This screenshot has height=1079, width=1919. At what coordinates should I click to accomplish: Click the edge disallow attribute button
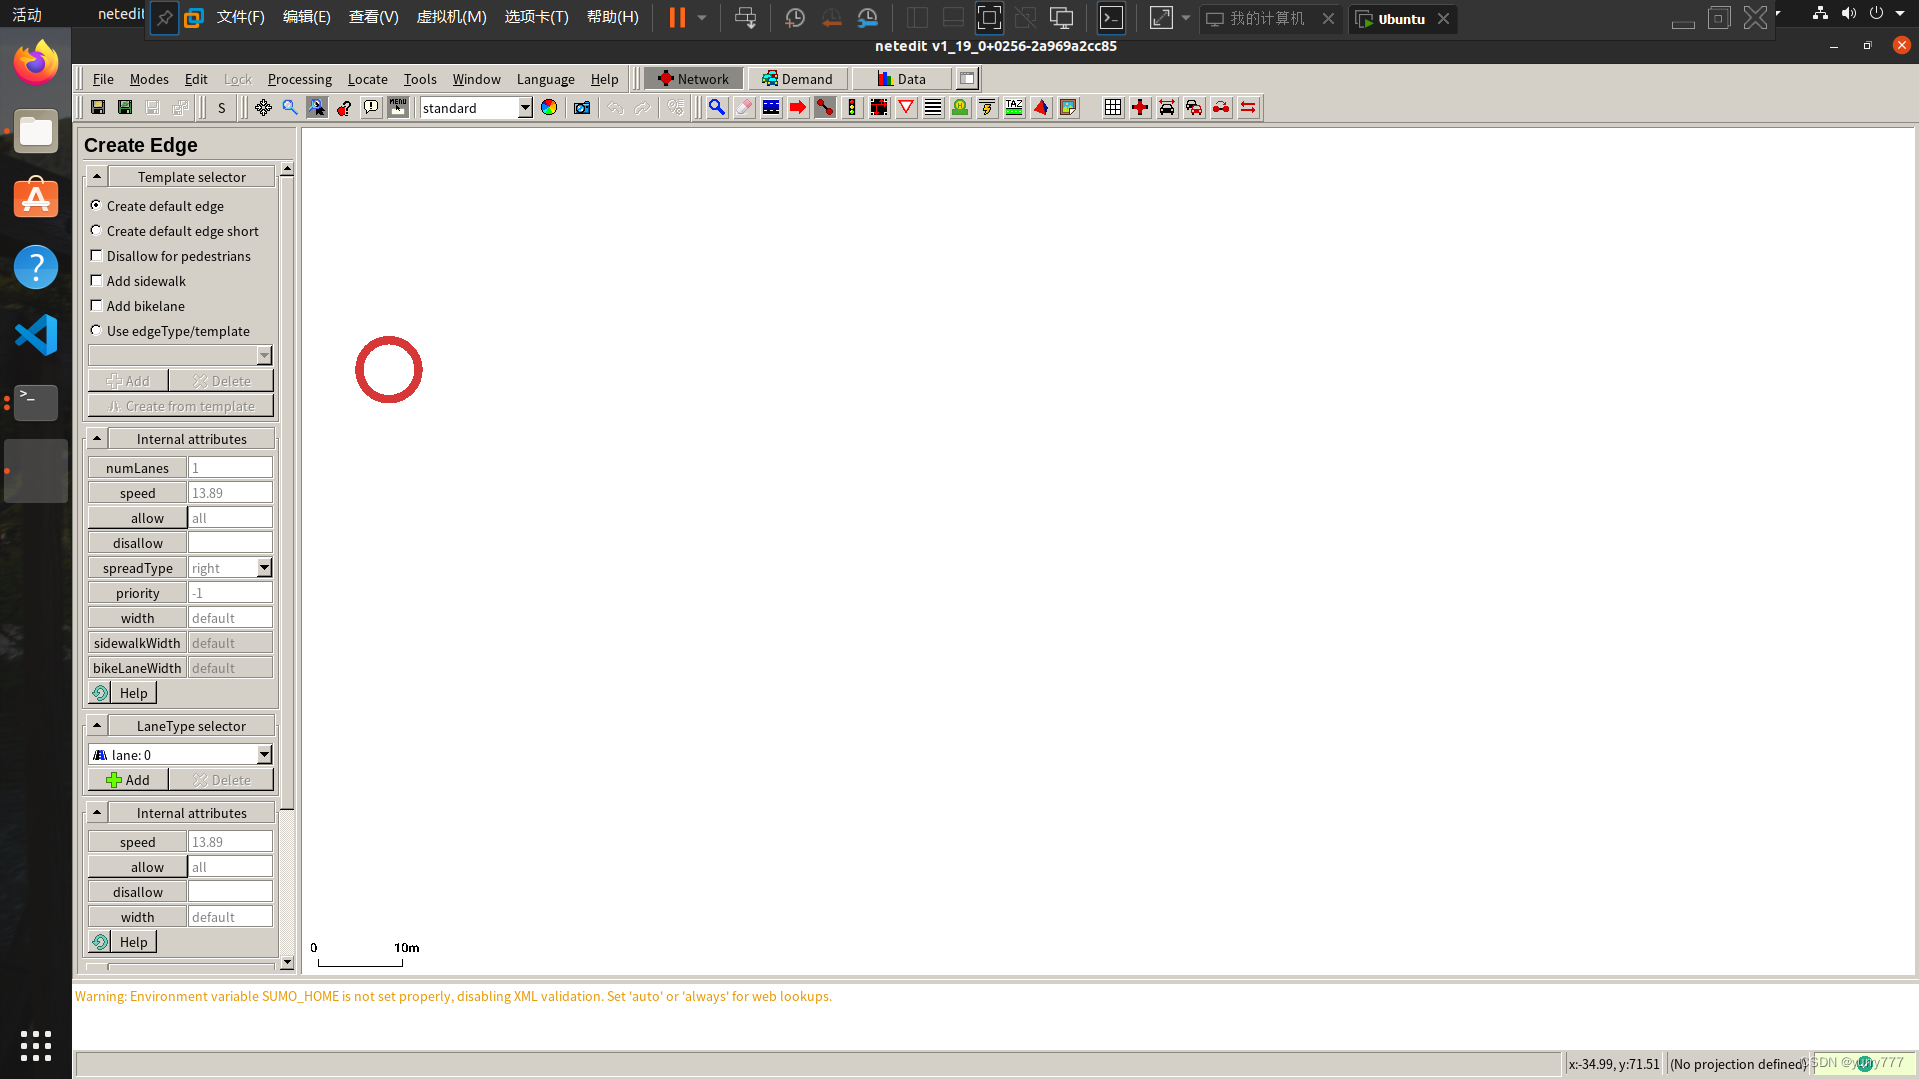138,542
